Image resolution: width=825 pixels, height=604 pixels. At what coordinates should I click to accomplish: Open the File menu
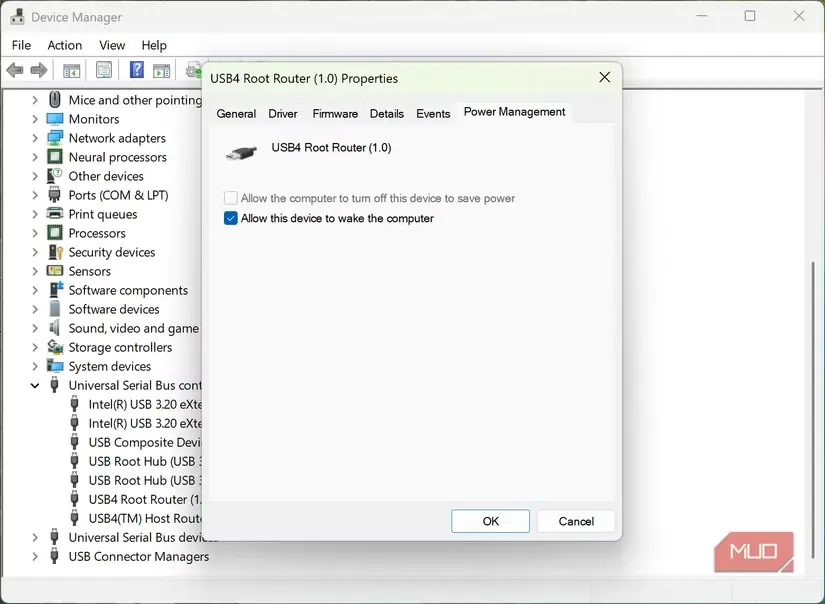[x=22, y=45]
